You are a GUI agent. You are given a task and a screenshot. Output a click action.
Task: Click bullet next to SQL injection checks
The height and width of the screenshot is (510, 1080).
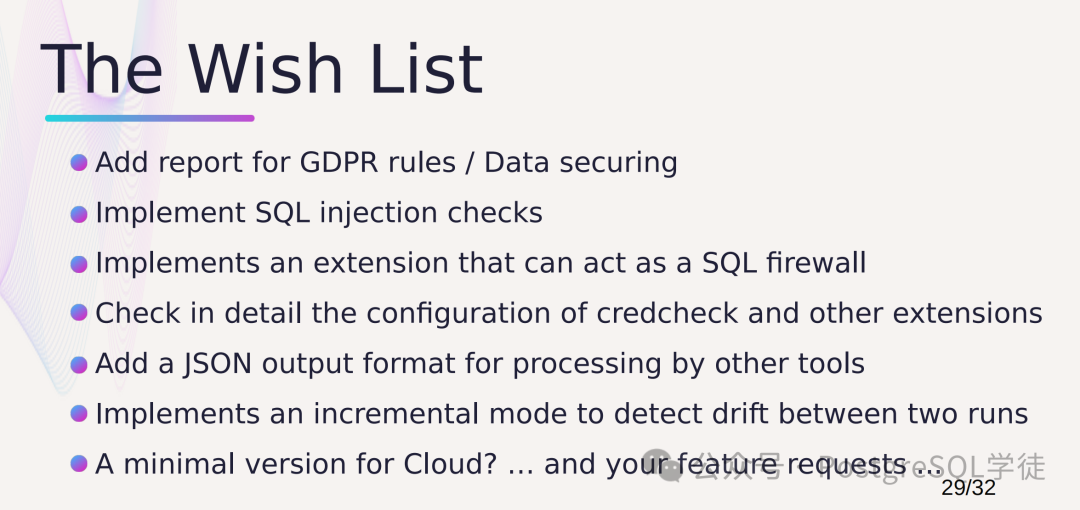coord(79,213)
